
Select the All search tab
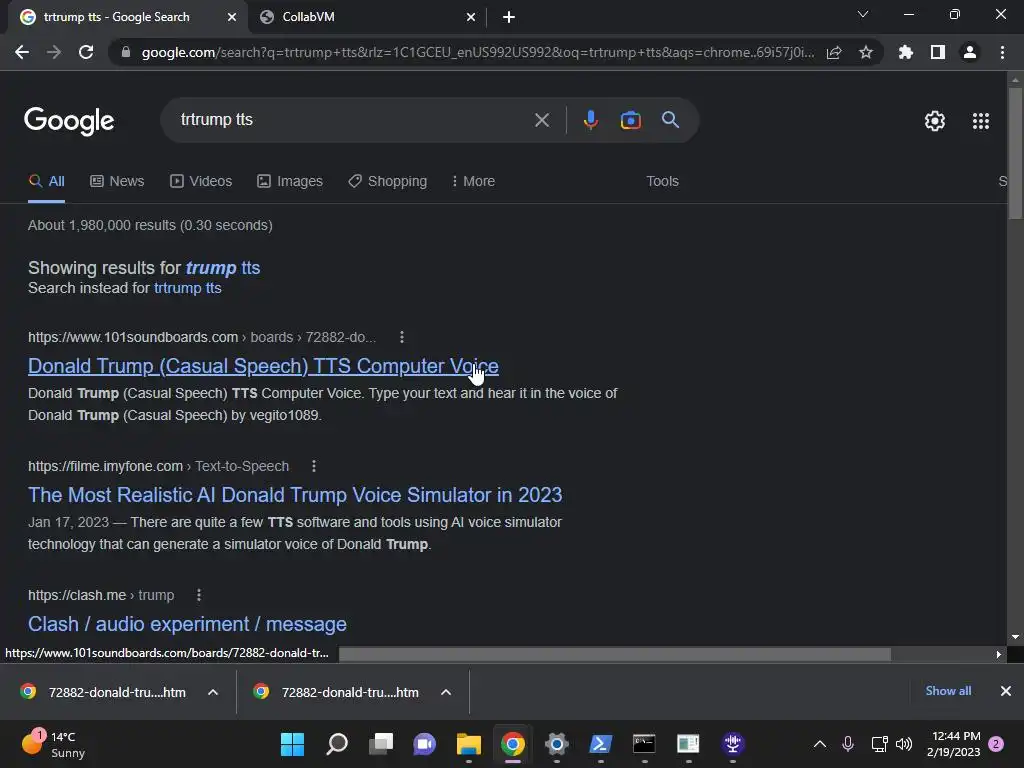pos(46,182)
